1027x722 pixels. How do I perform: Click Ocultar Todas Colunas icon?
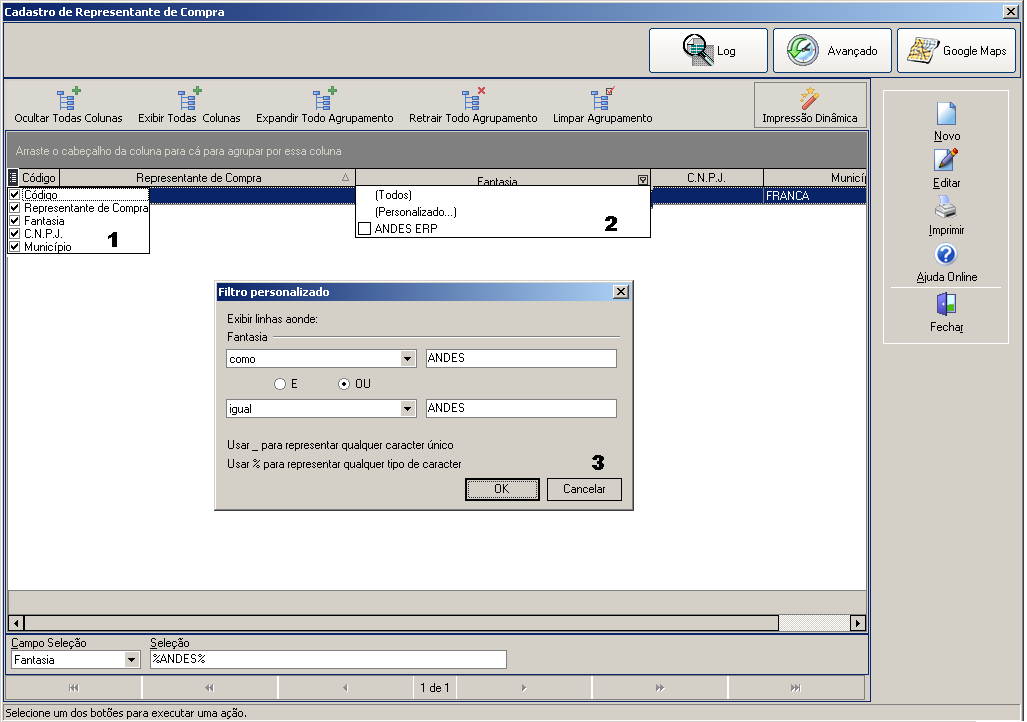click(x=68, y=99)
